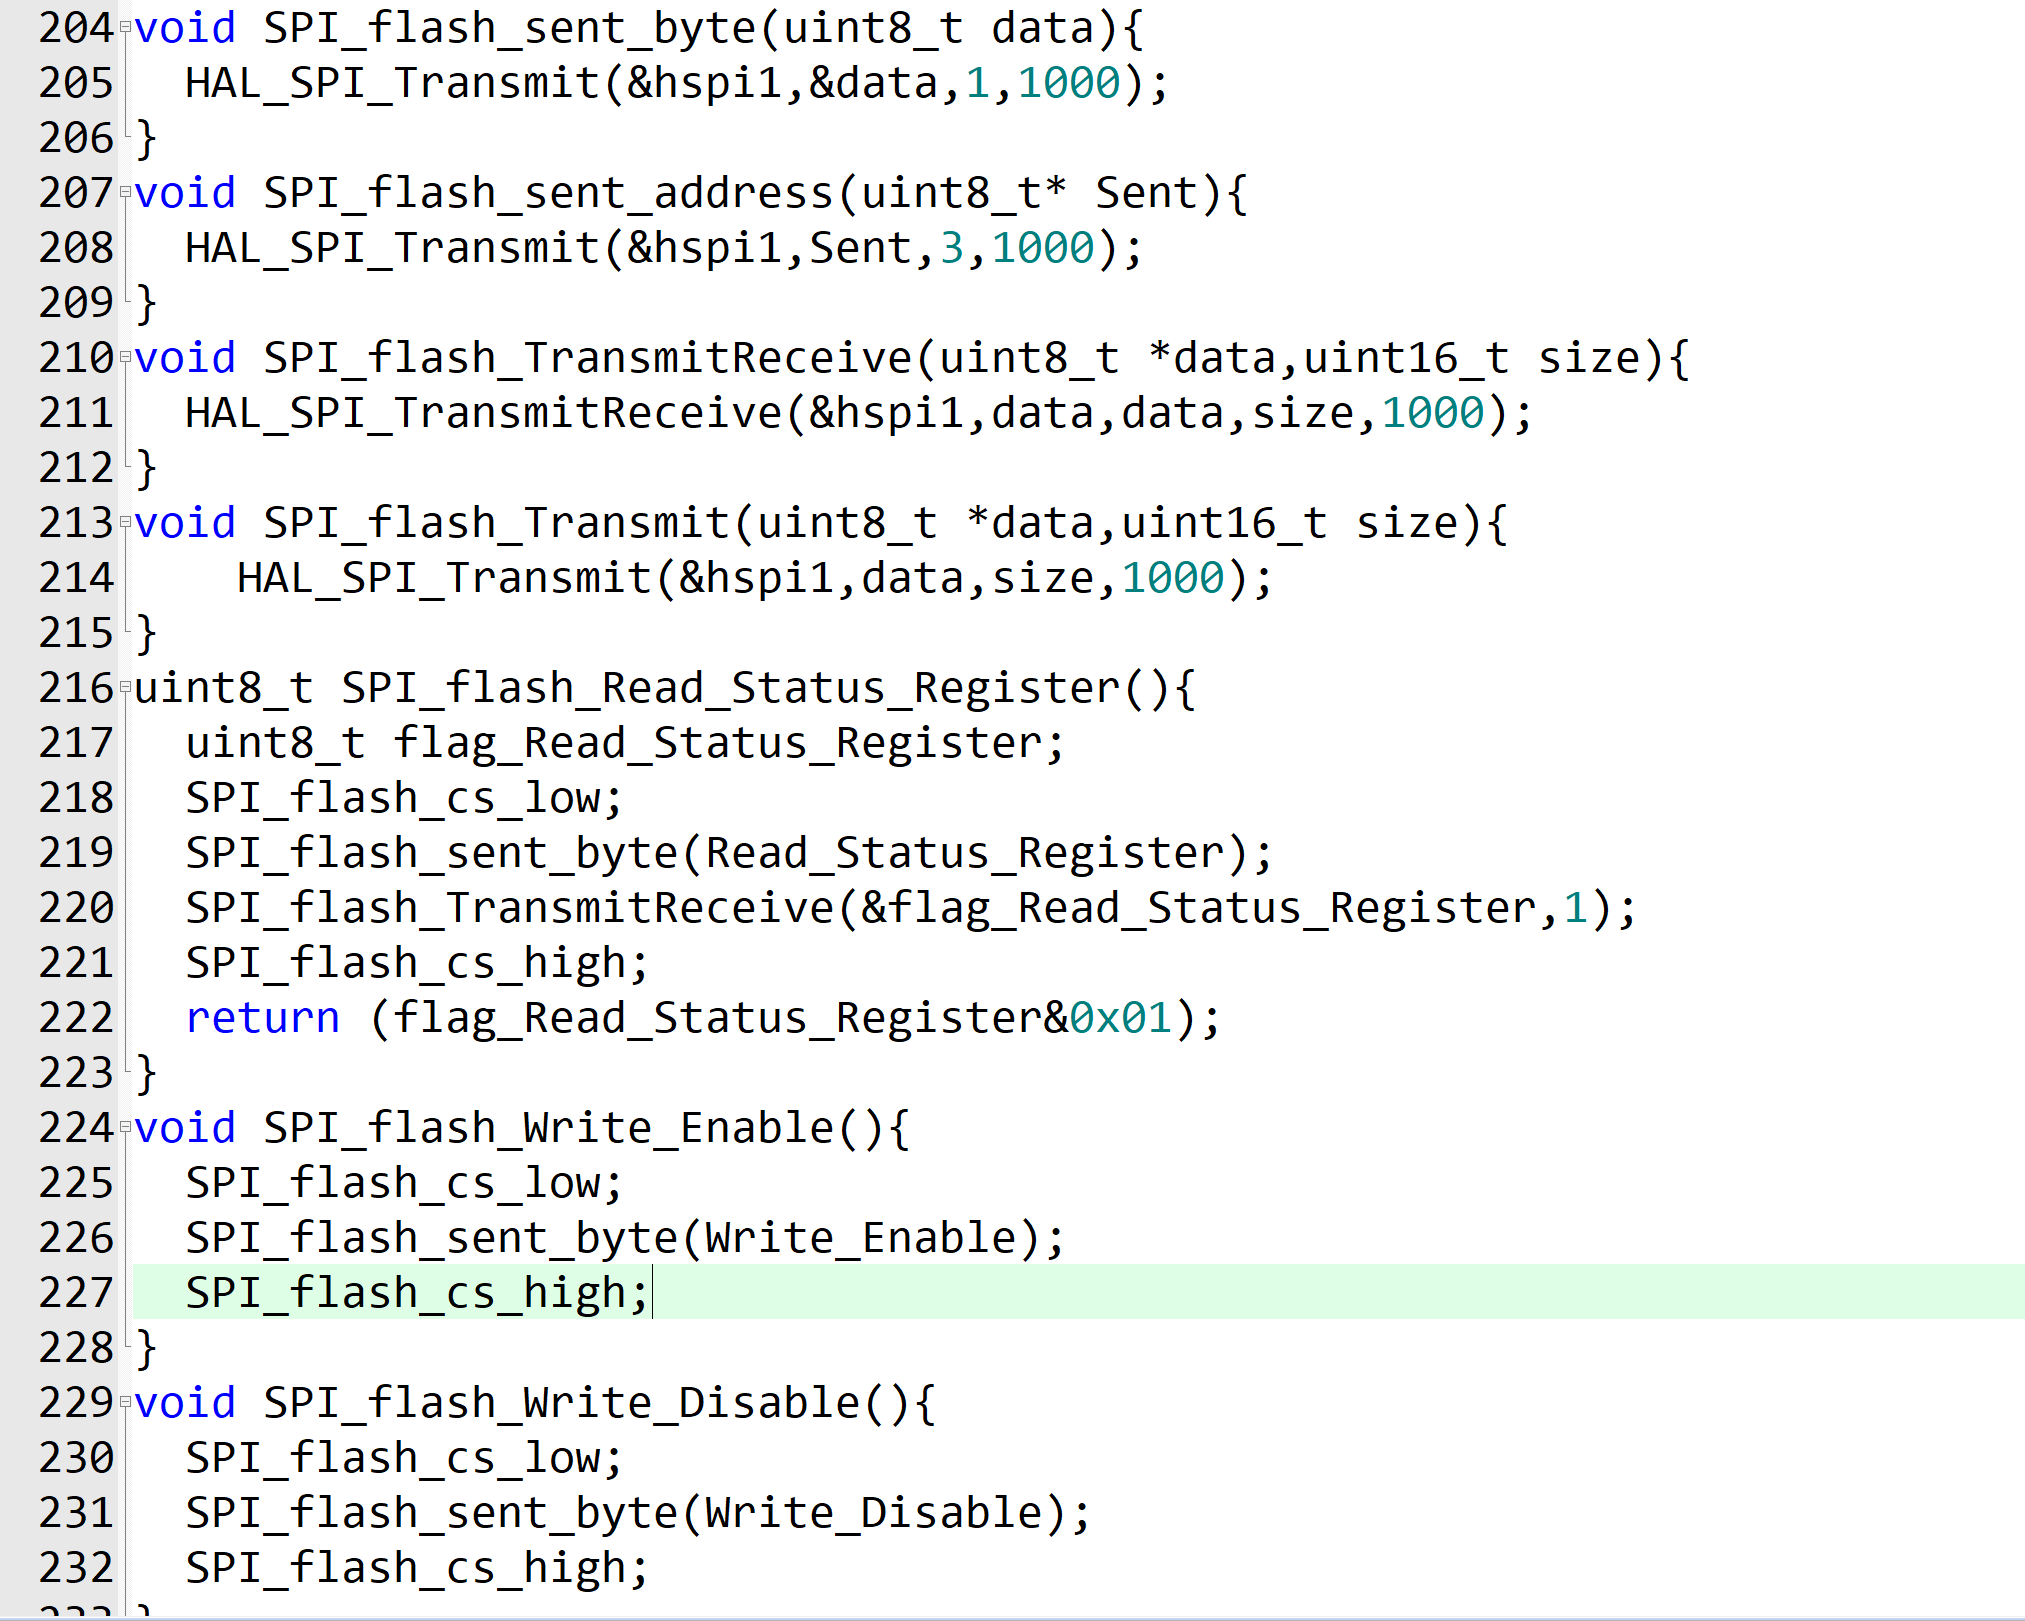
Task: Collapse the SPI_flash_Transmit function fold at line 213
Action: click(125, 522)
